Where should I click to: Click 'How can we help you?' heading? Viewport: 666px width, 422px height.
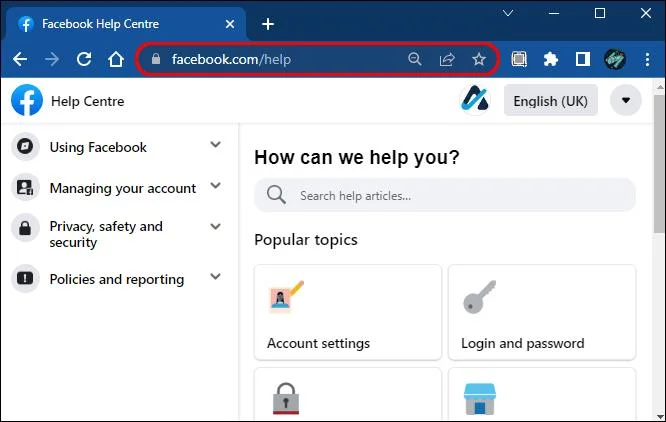(357, 158)
